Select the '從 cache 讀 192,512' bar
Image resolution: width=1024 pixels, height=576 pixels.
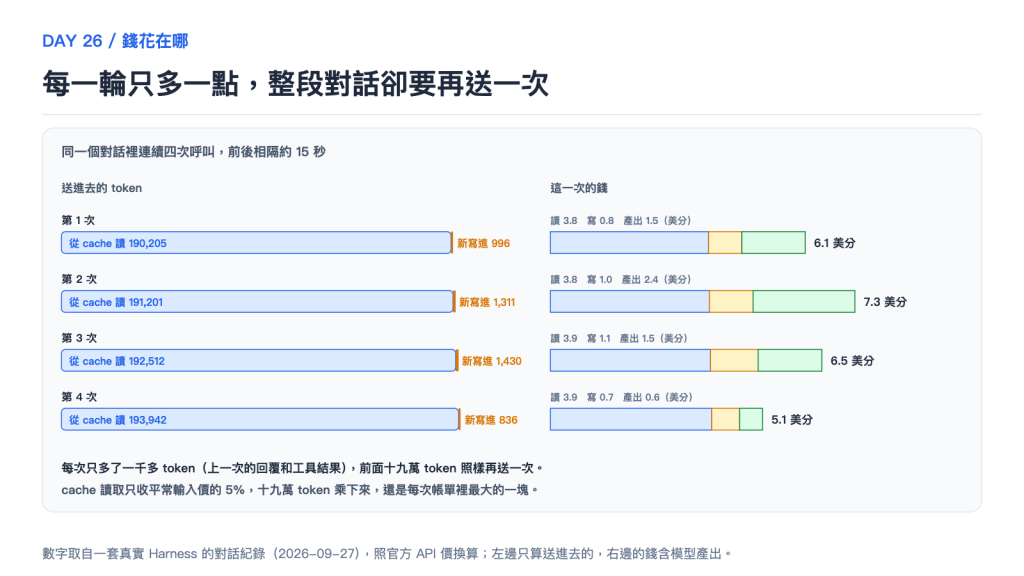(259, 360)
